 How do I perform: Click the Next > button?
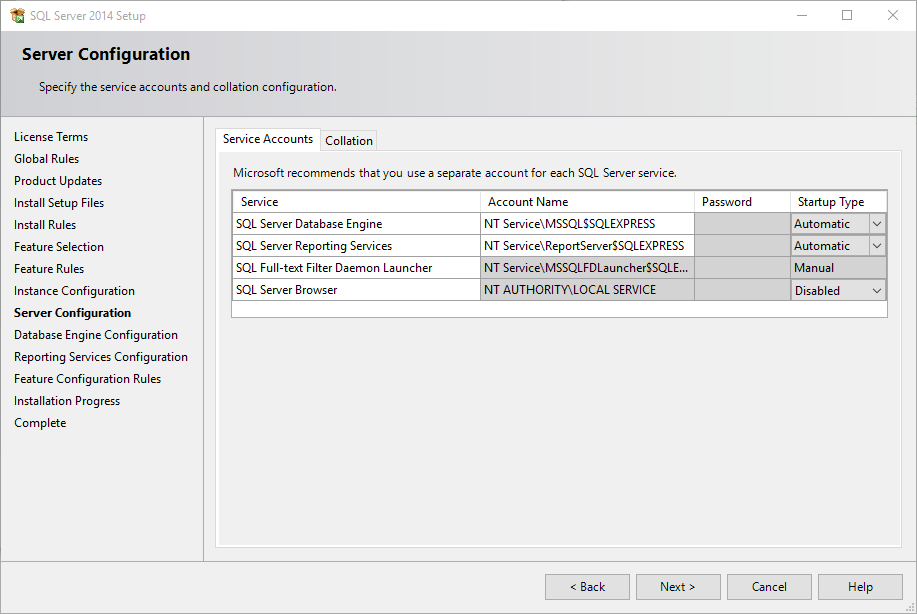(678, 587)
